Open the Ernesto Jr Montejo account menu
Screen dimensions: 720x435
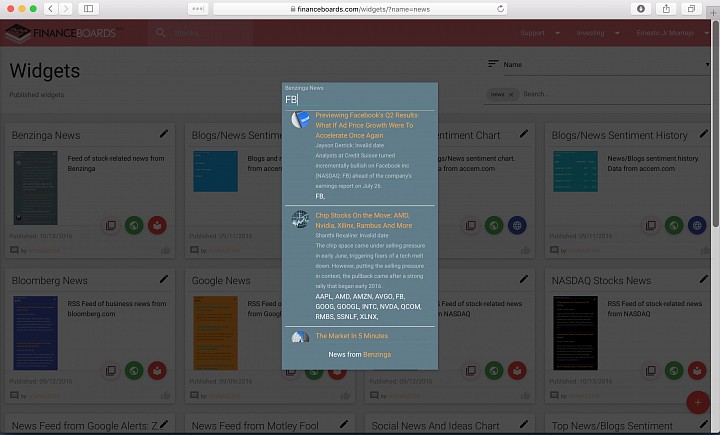pyautogui.click(x=672, y=33)
